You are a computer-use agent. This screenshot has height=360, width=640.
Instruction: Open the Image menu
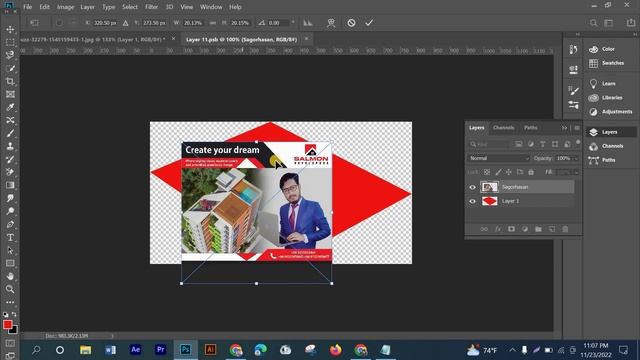[65, 7]
